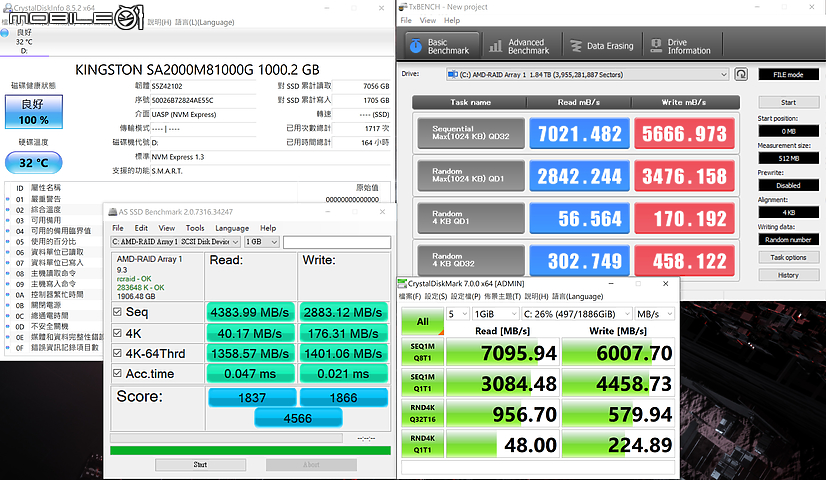Viewport: 826px width, 480px height.
Task: Click the blue health status dot in CrystalDiskInfo
Action: tap(5, 33)
